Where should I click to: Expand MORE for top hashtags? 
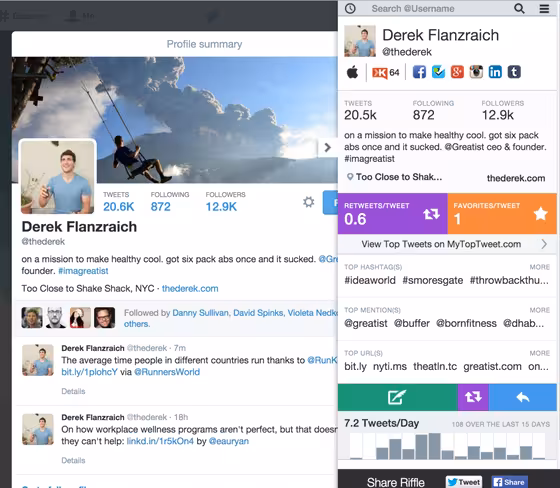(540, 267)
